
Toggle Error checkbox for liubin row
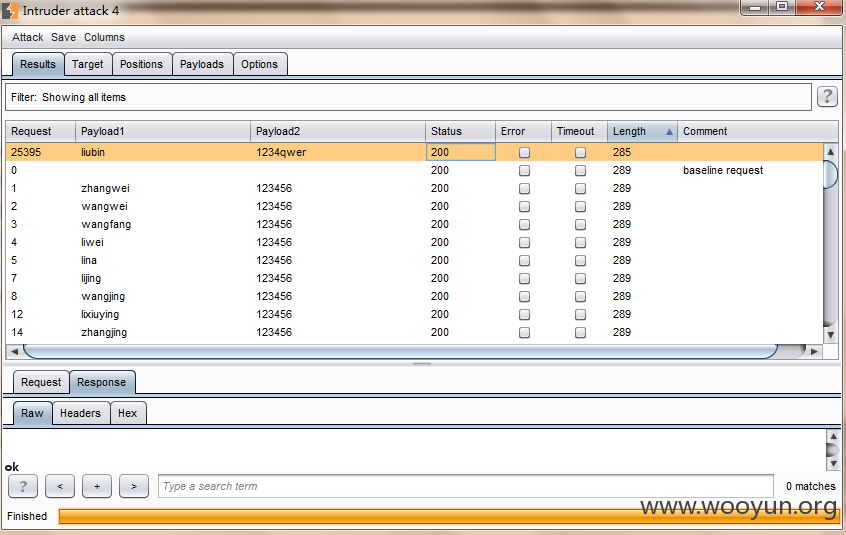524,153
